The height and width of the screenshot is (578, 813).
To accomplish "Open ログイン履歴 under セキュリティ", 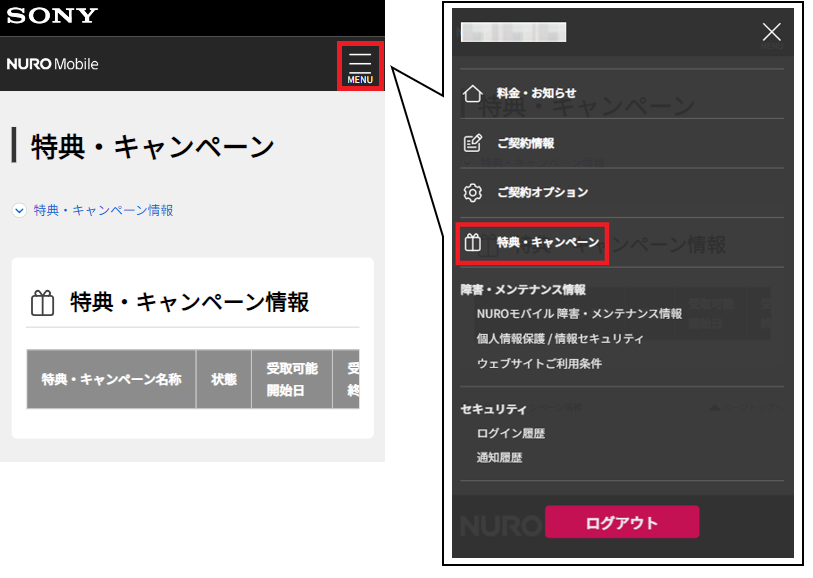I will (x=511, y=433).
